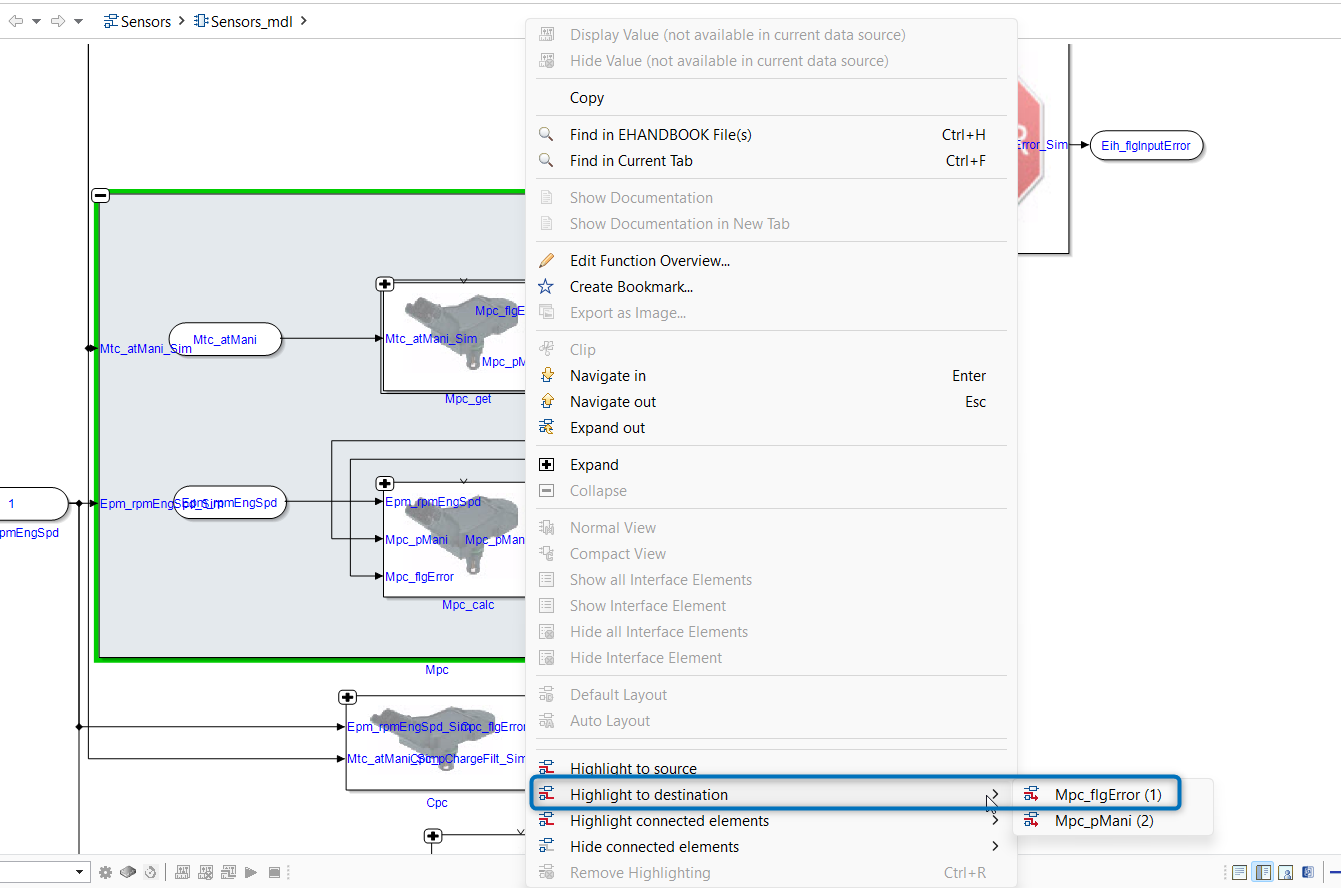The image size is (1341, 888).
Task: Expand the Cpc block with plus button
Action: (x=347, y=697)
